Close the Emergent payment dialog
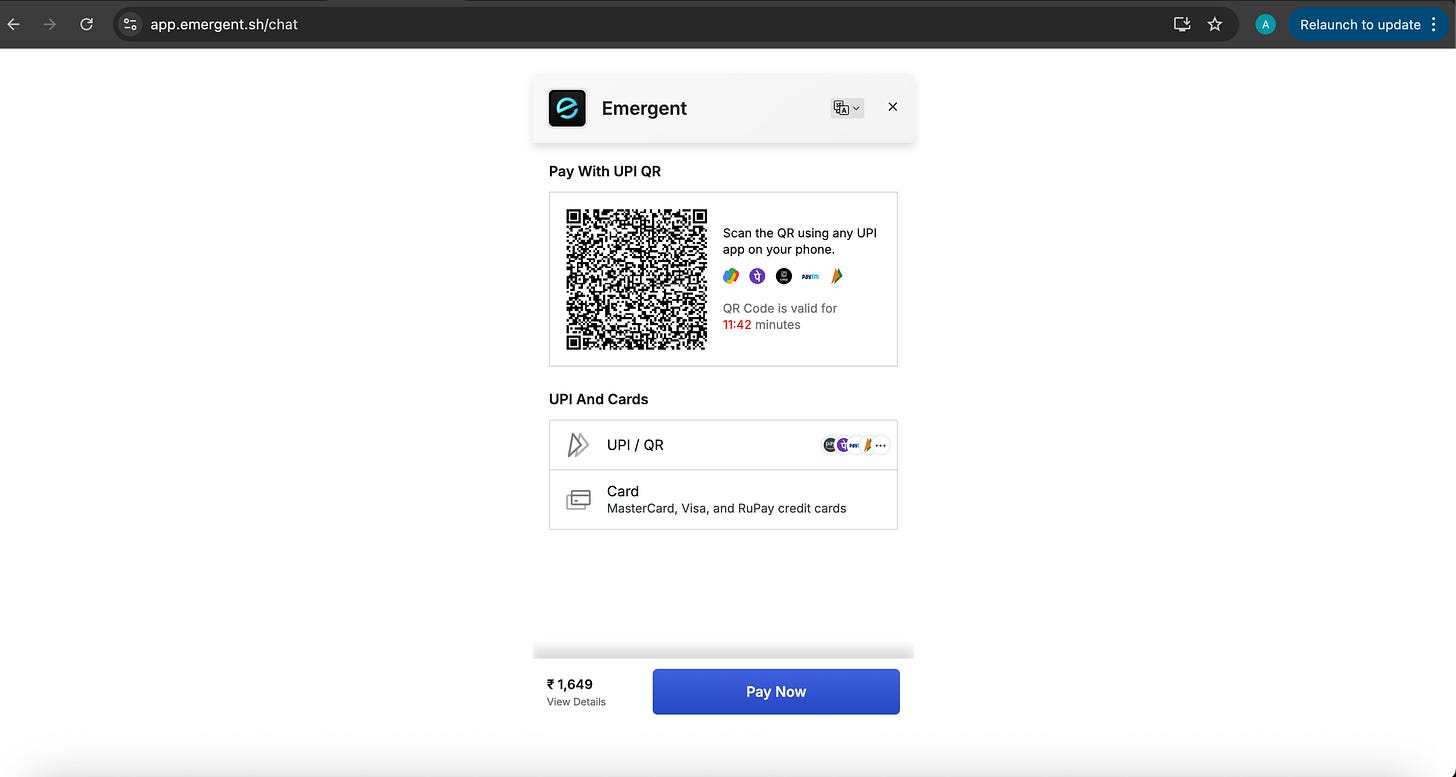Viewport: 1456px width, 777px height. [893, 107]
